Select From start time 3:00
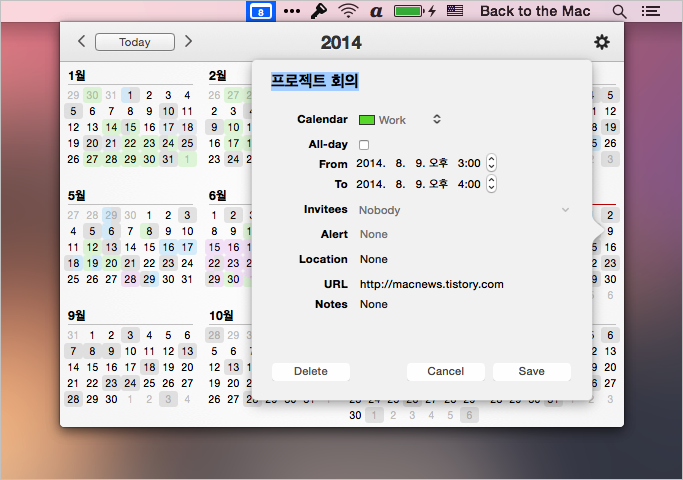683x480 pixels. [469, 163]
